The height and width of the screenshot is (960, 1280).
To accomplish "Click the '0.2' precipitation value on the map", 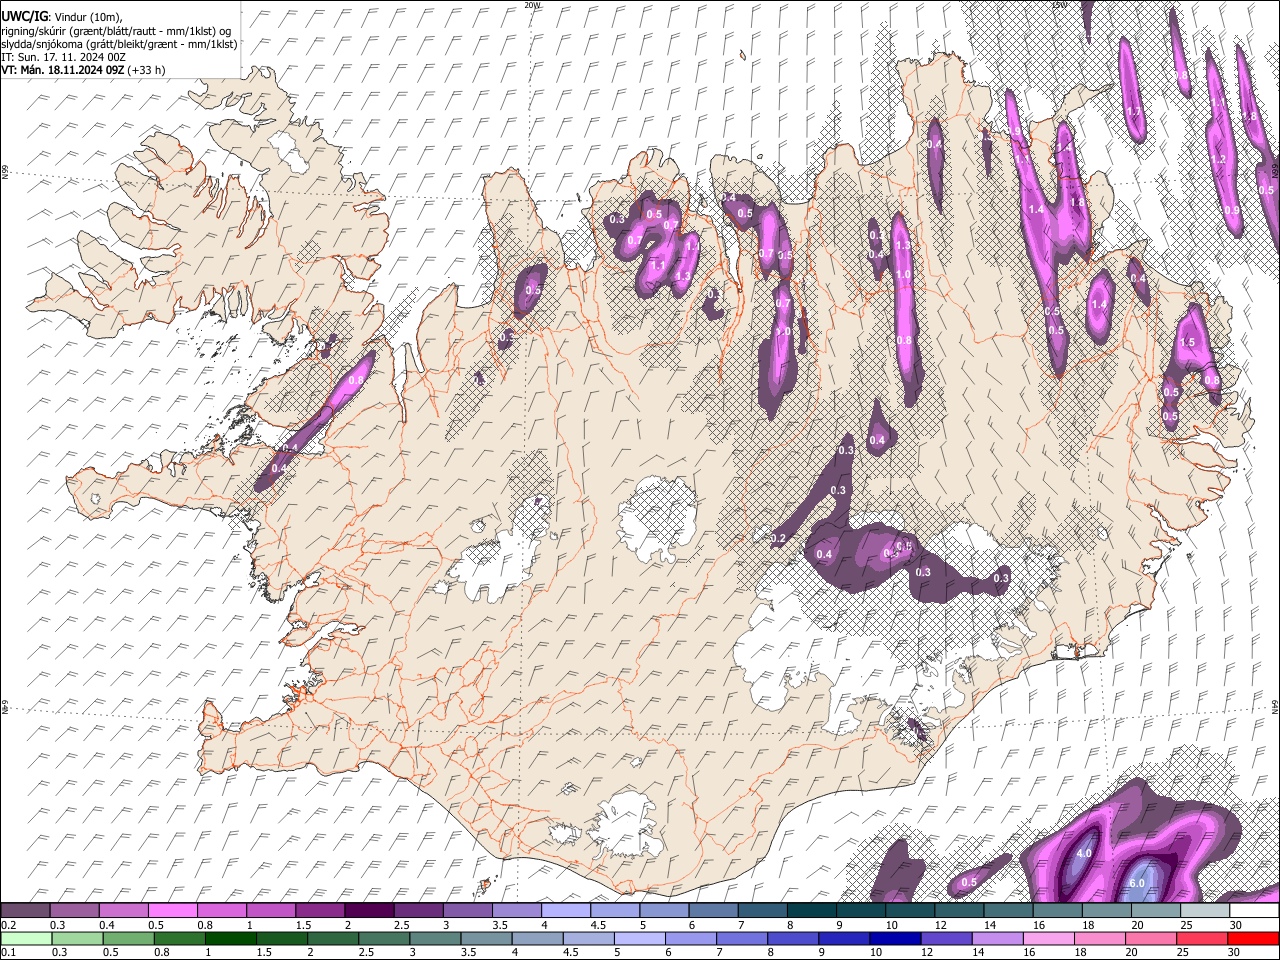I will tap(779, 539).
